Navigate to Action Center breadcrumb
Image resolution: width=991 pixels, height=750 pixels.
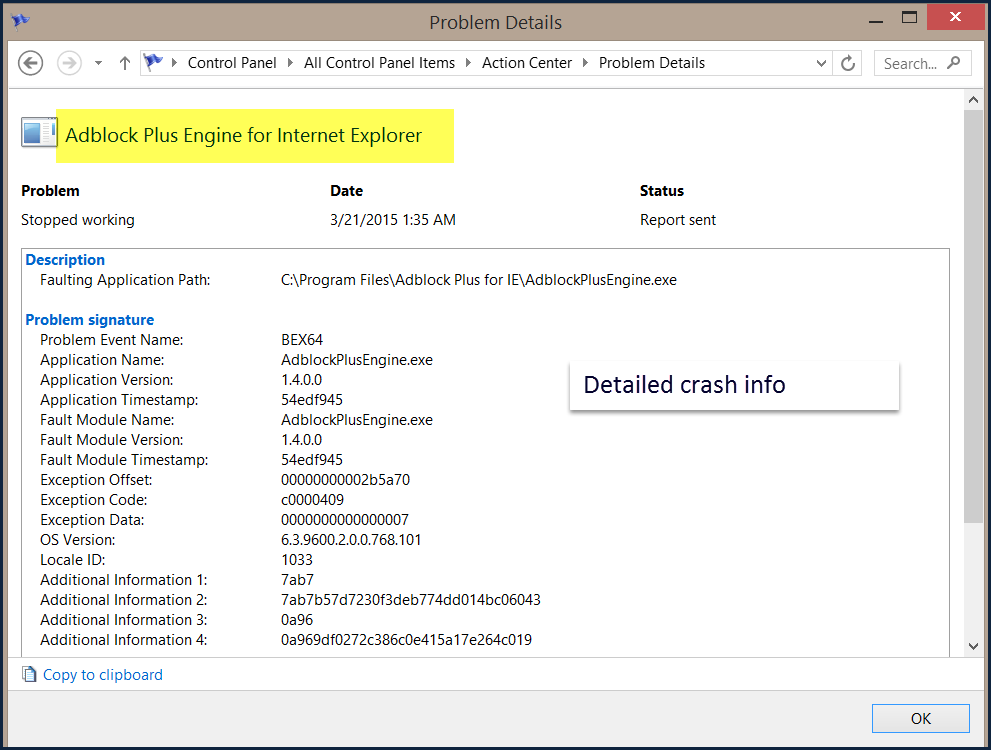point(526,63)
